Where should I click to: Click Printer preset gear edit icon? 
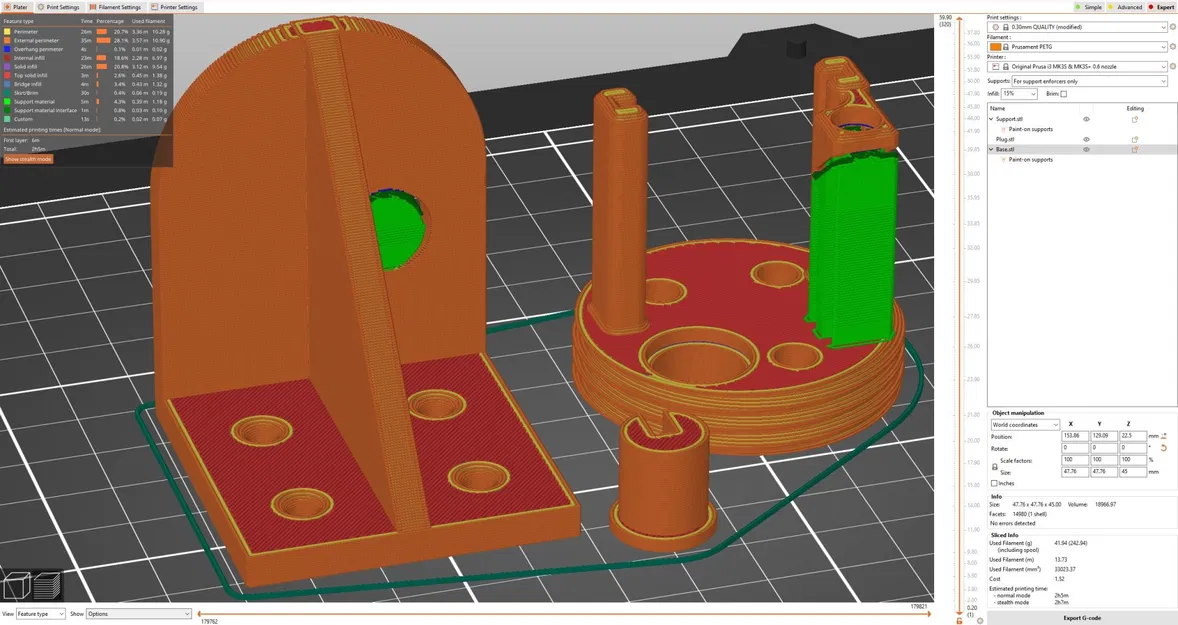pos(1173,67)
